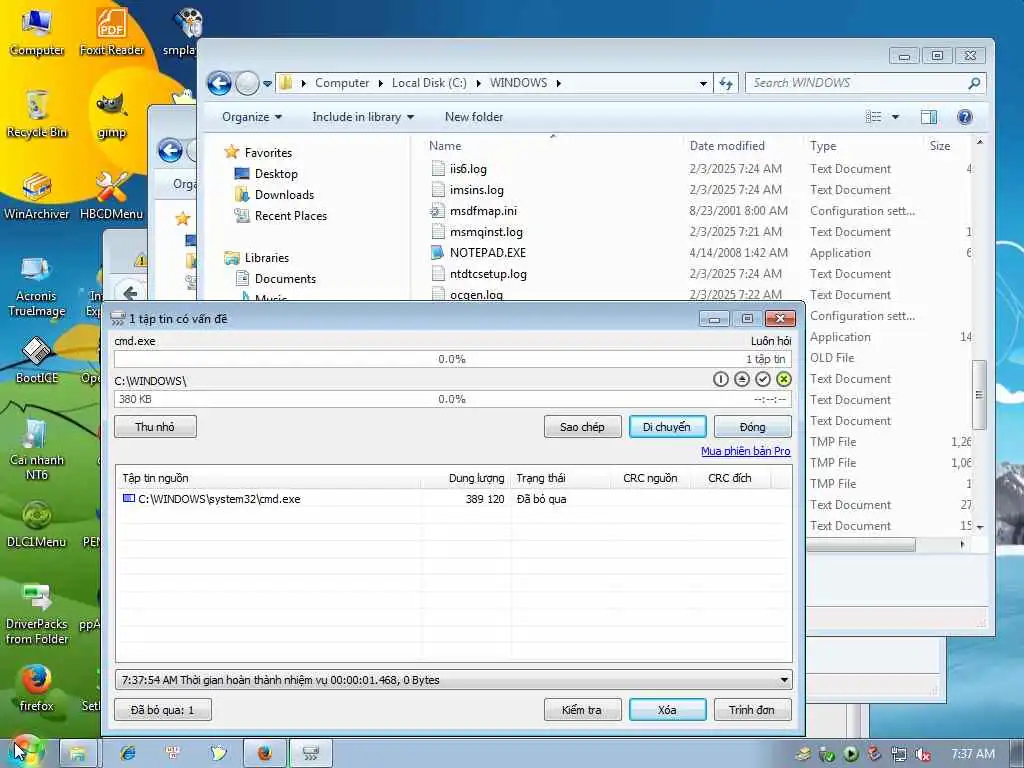This screenshot has width=1024, height=768.
Task: Click the pause icon in copy dialog
Action: coord(720,379)
